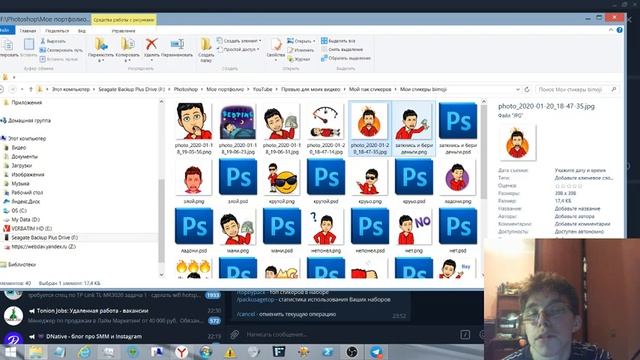Click the Переименовать icon in ribbon
This screenshot has height=360, width=640.
177,44
